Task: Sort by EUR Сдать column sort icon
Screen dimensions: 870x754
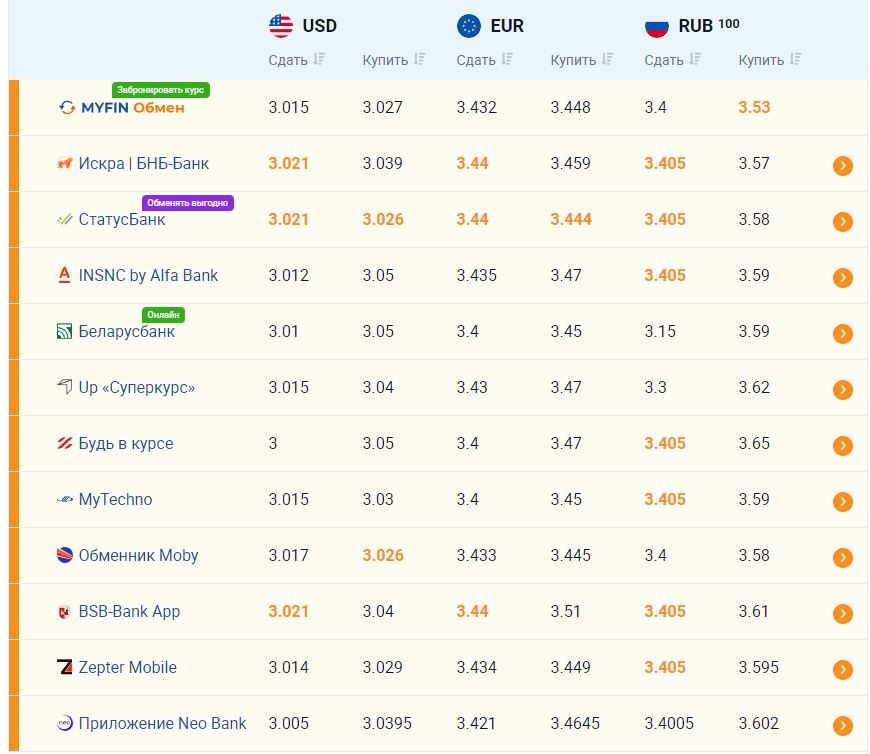Action: [x=507, y=59]
